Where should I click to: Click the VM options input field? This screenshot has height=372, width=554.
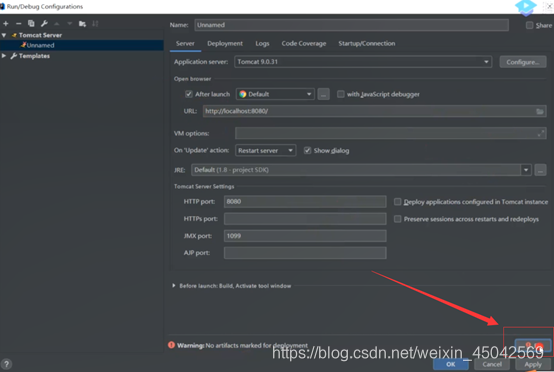click(390, 134)
